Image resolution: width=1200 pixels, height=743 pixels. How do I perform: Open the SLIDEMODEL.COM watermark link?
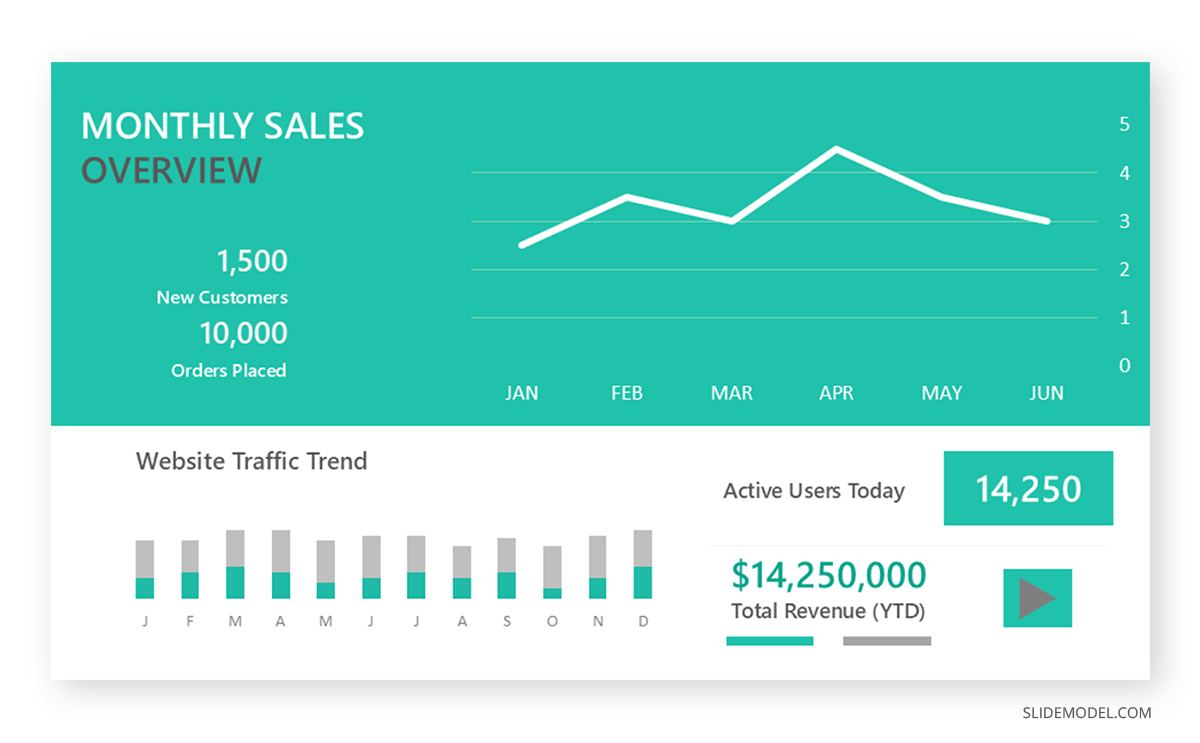pyautogui.click(x=1087, y=713)
